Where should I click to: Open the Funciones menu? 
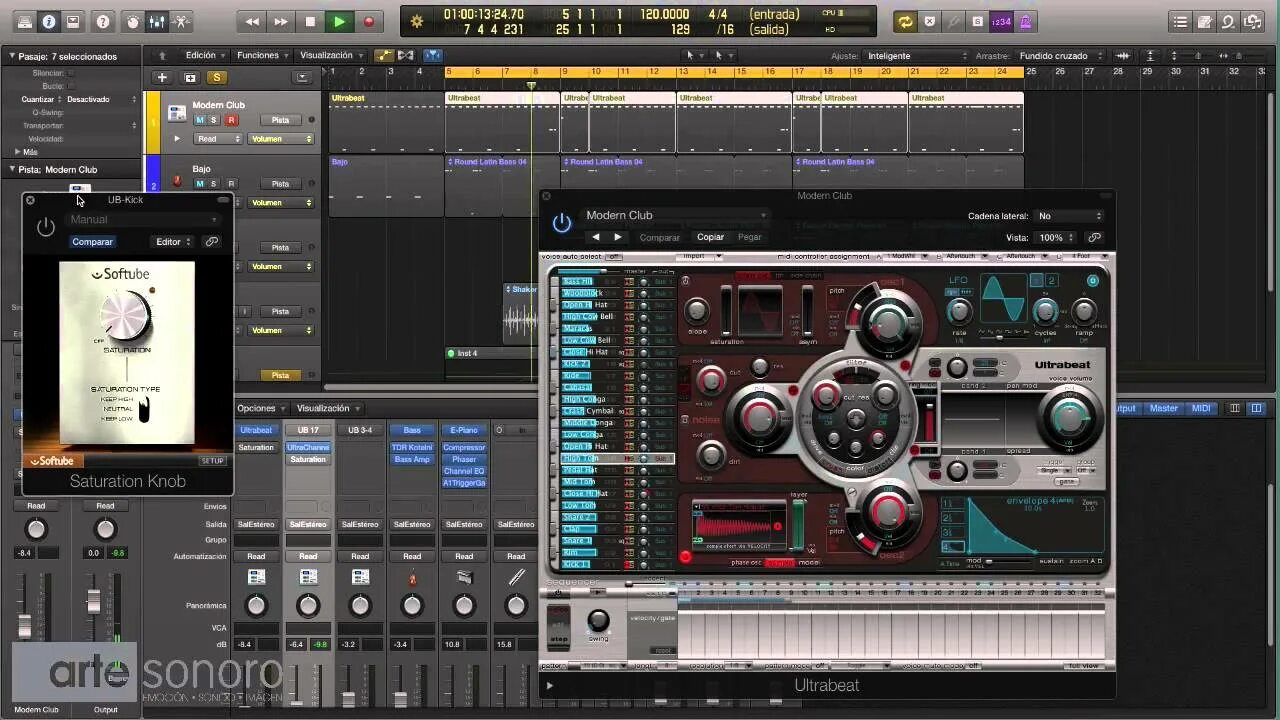[262, 55]
